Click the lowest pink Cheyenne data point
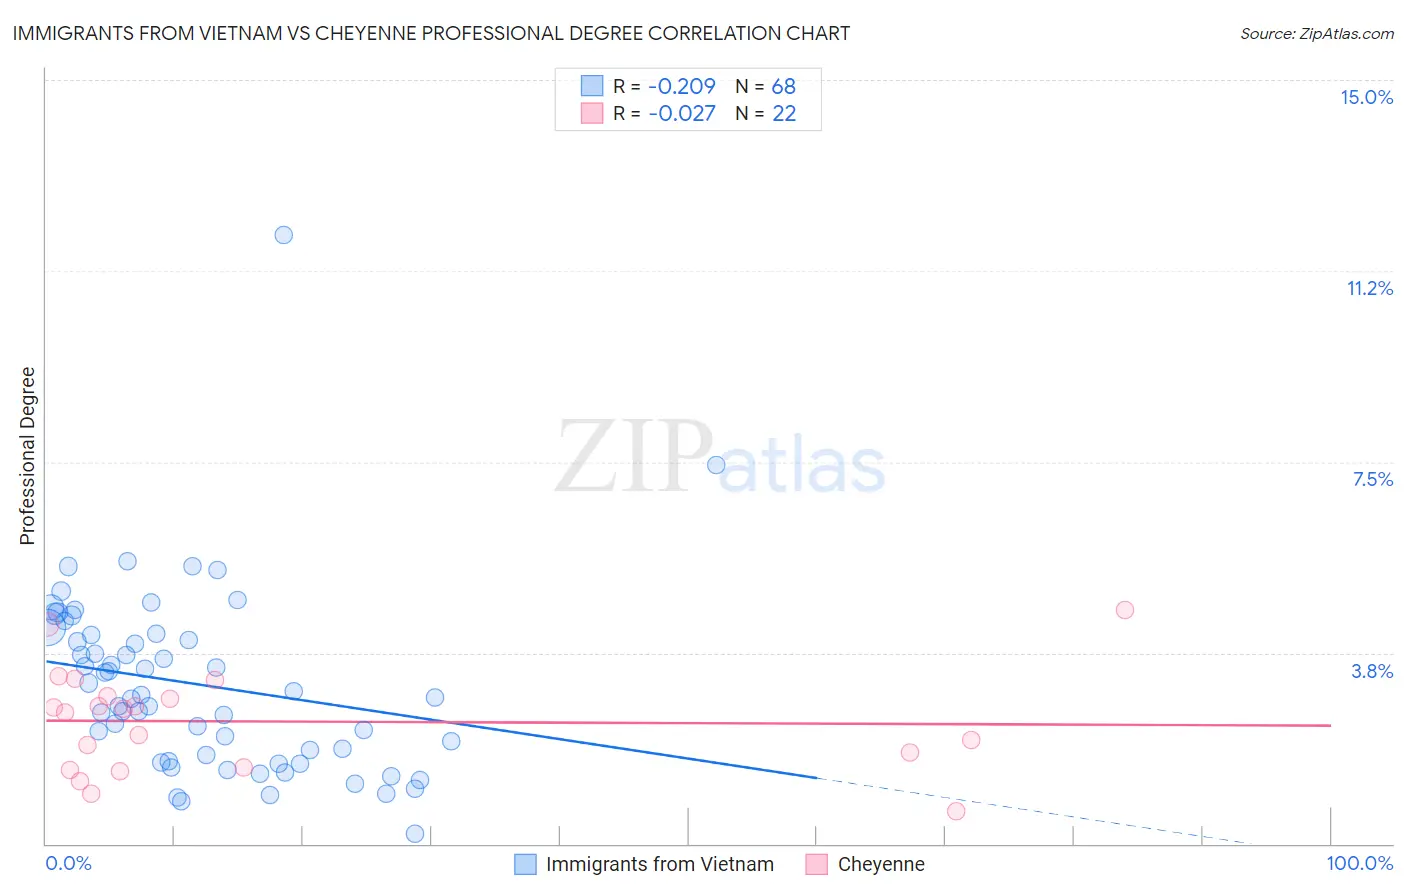This screenshot has height=892, width=1406. point(956,811)
